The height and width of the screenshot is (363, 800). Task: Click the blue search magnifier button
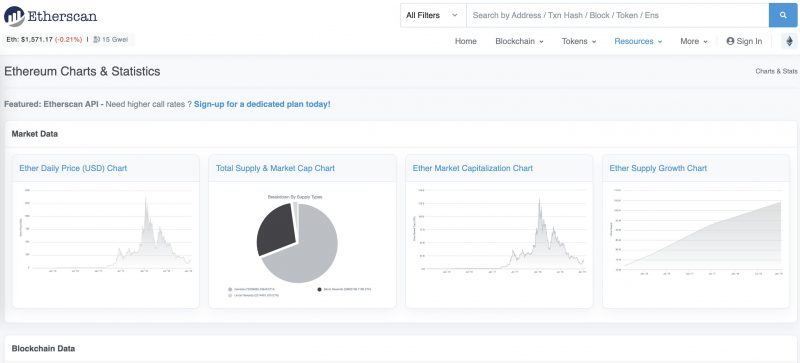[783, 15]
